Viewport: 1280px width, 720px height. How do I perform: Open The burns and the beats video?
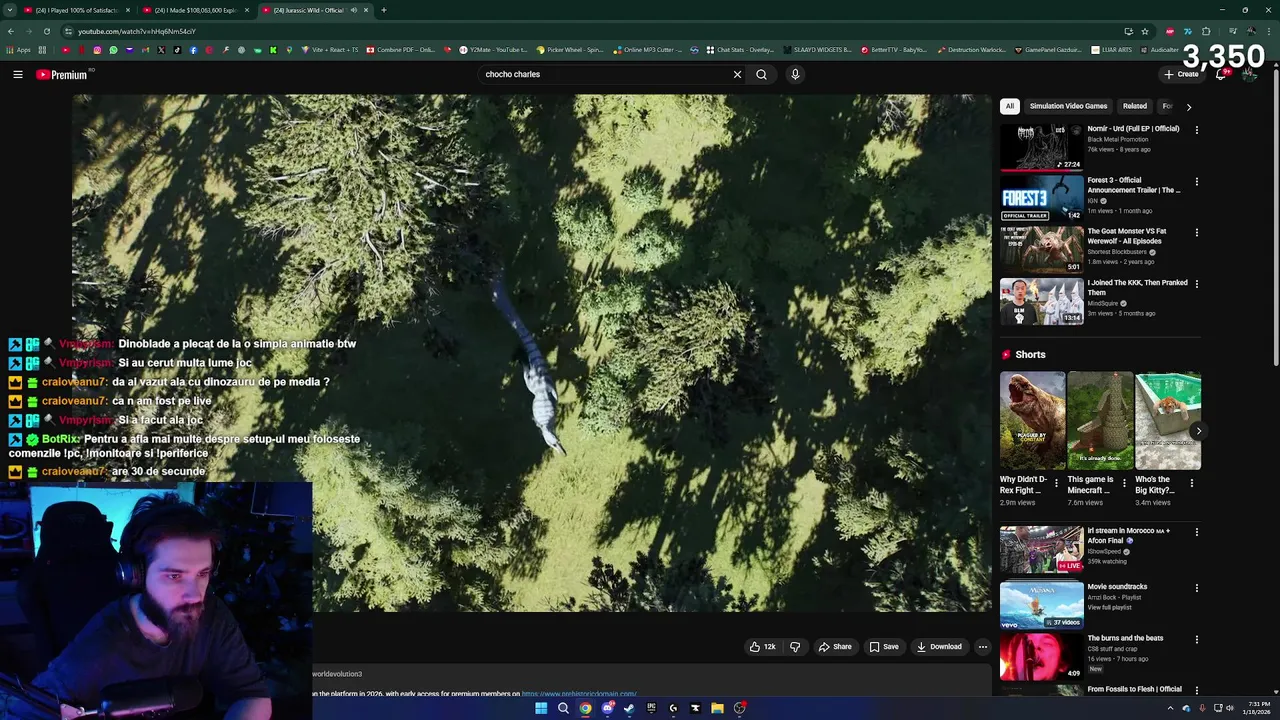[x=1041, y=656]
